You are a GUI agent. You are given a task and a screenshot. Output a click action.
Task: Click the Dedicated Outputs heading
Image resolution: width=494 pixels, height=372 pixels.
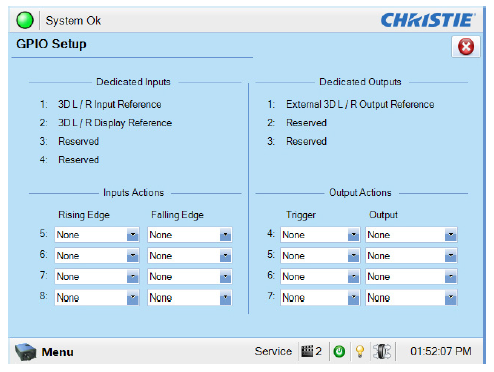click(360, 82)
